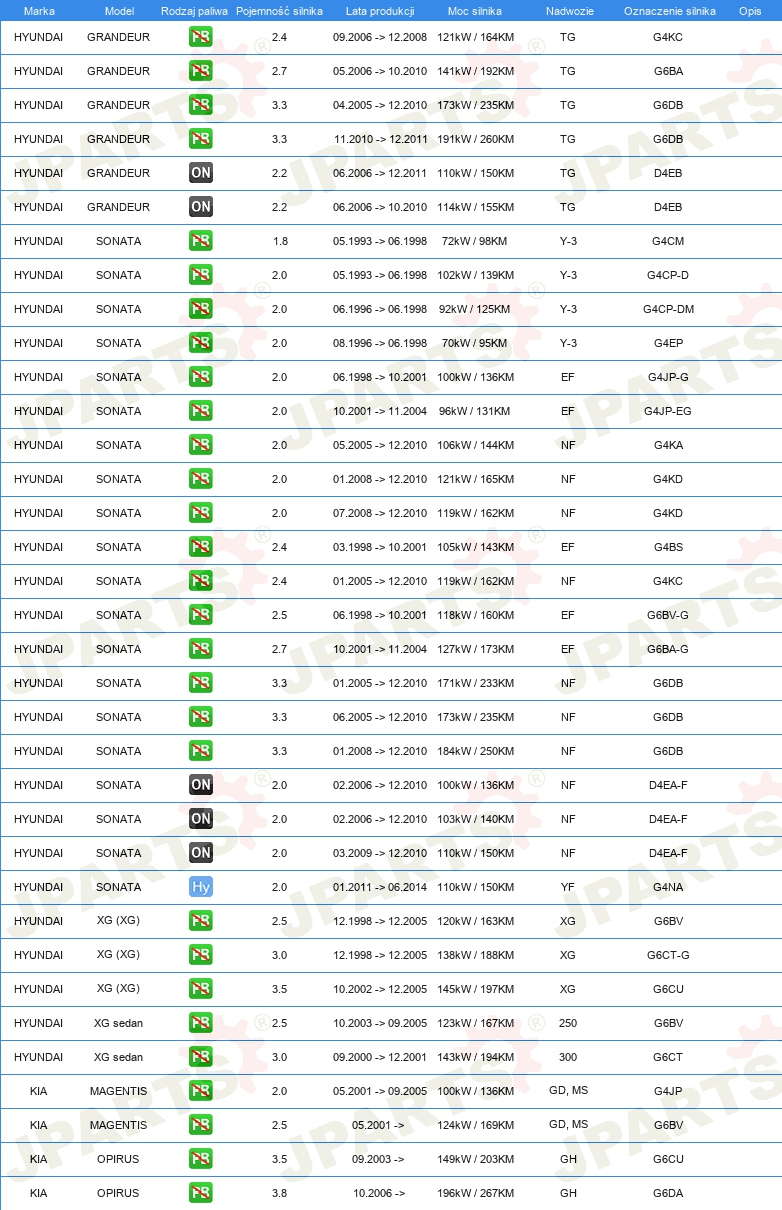Click production years 10.2003 -> 09.2005

(380, 1023)
